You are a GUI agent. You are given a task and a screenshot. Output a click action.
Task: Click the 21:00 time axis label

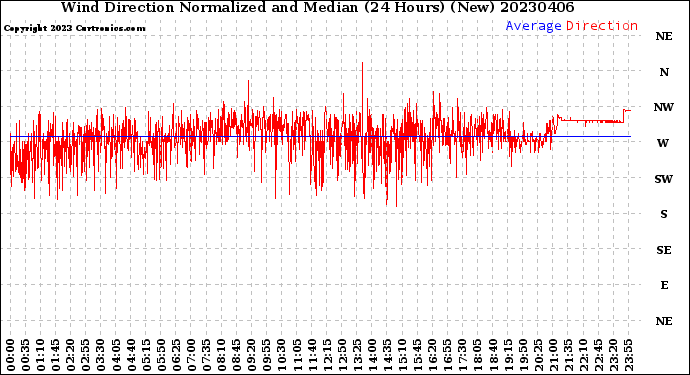tap(553, 355)
